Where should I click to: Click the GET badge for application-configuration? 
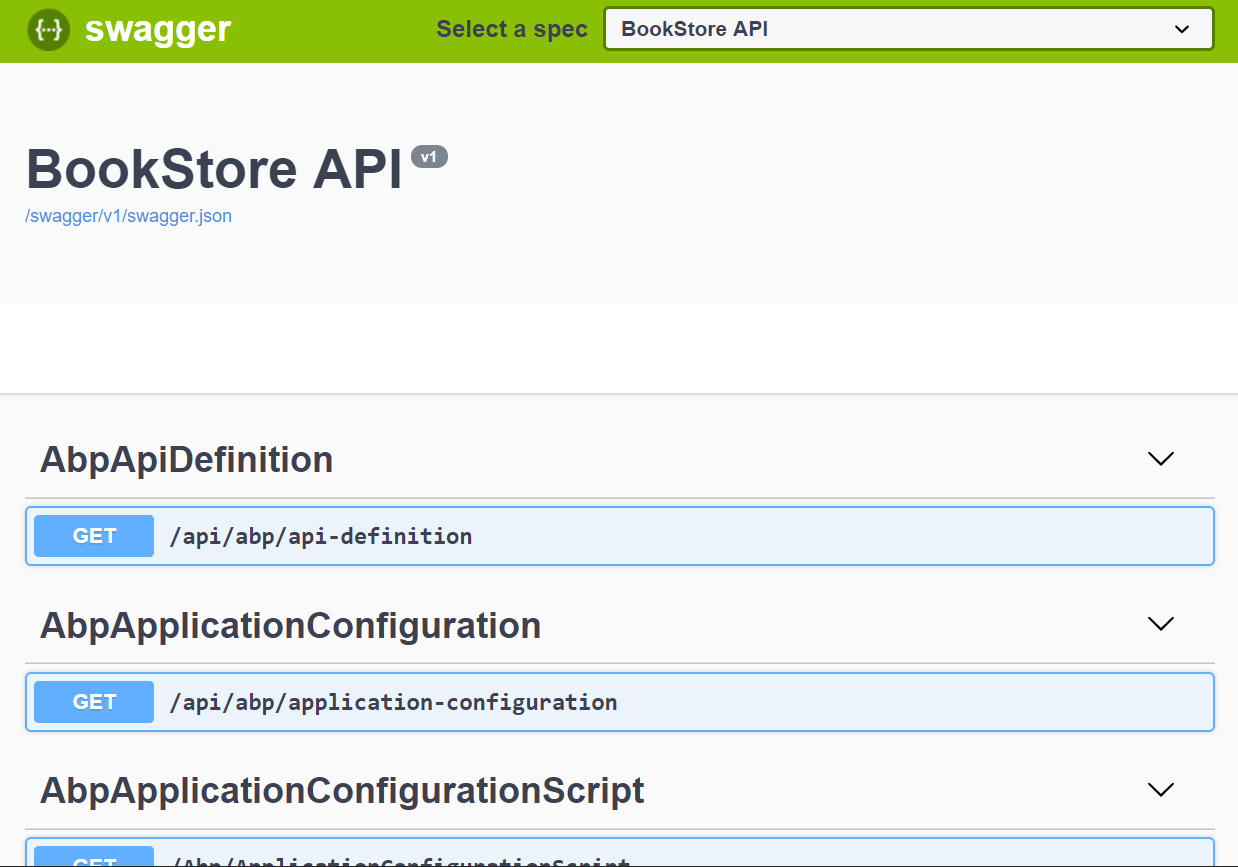coord(94,702)
